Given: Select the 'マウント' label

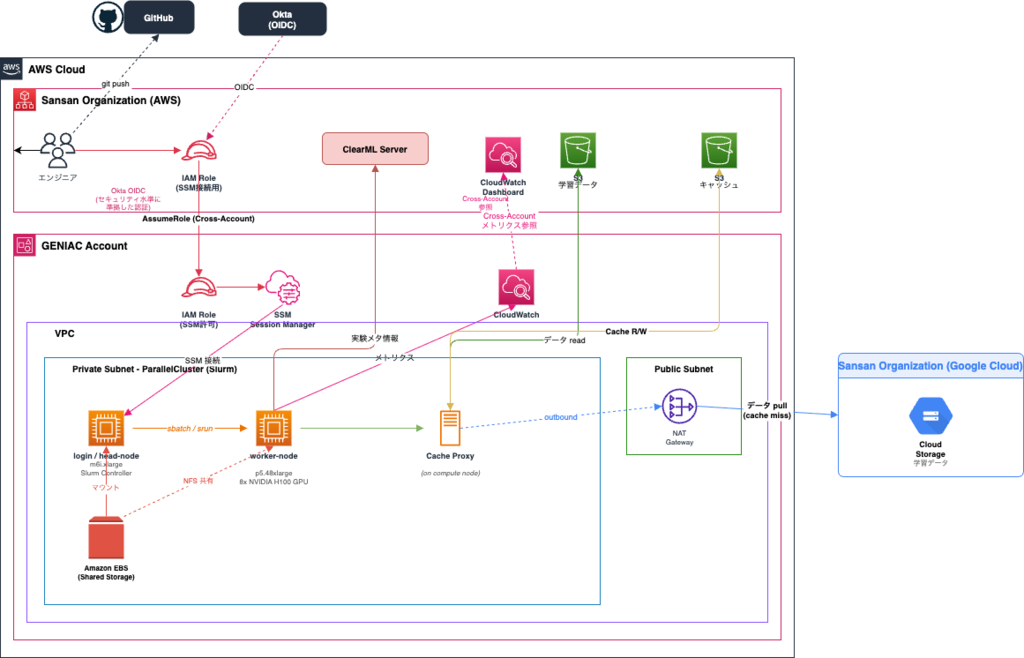Looking at the screenshot, I should coord(106,487).
